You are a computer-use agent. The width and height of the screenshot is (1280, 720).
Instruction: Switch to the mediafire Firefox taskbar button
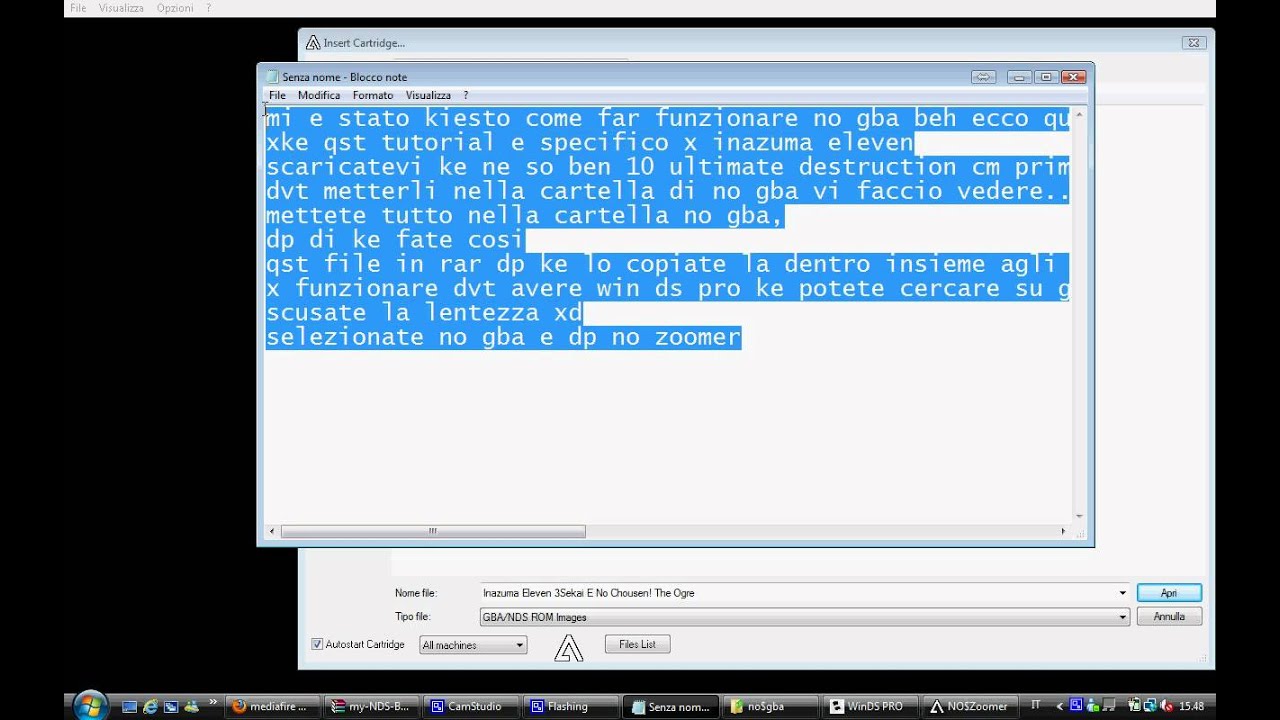pos(270,706)
